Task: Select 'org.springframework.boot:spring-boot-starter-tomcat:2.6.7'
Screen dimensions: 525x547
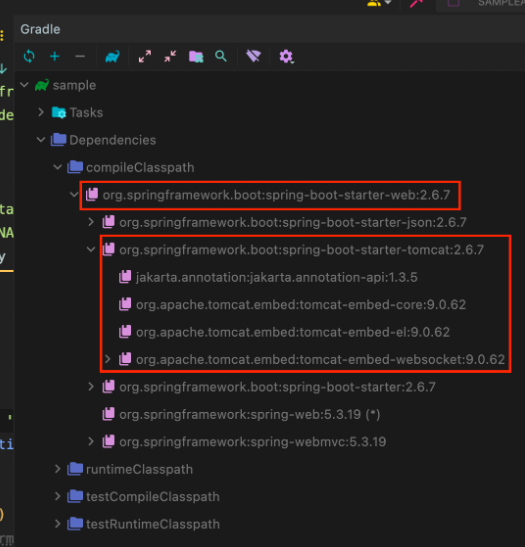Action: pyautogui.click(x=301, y=250)
